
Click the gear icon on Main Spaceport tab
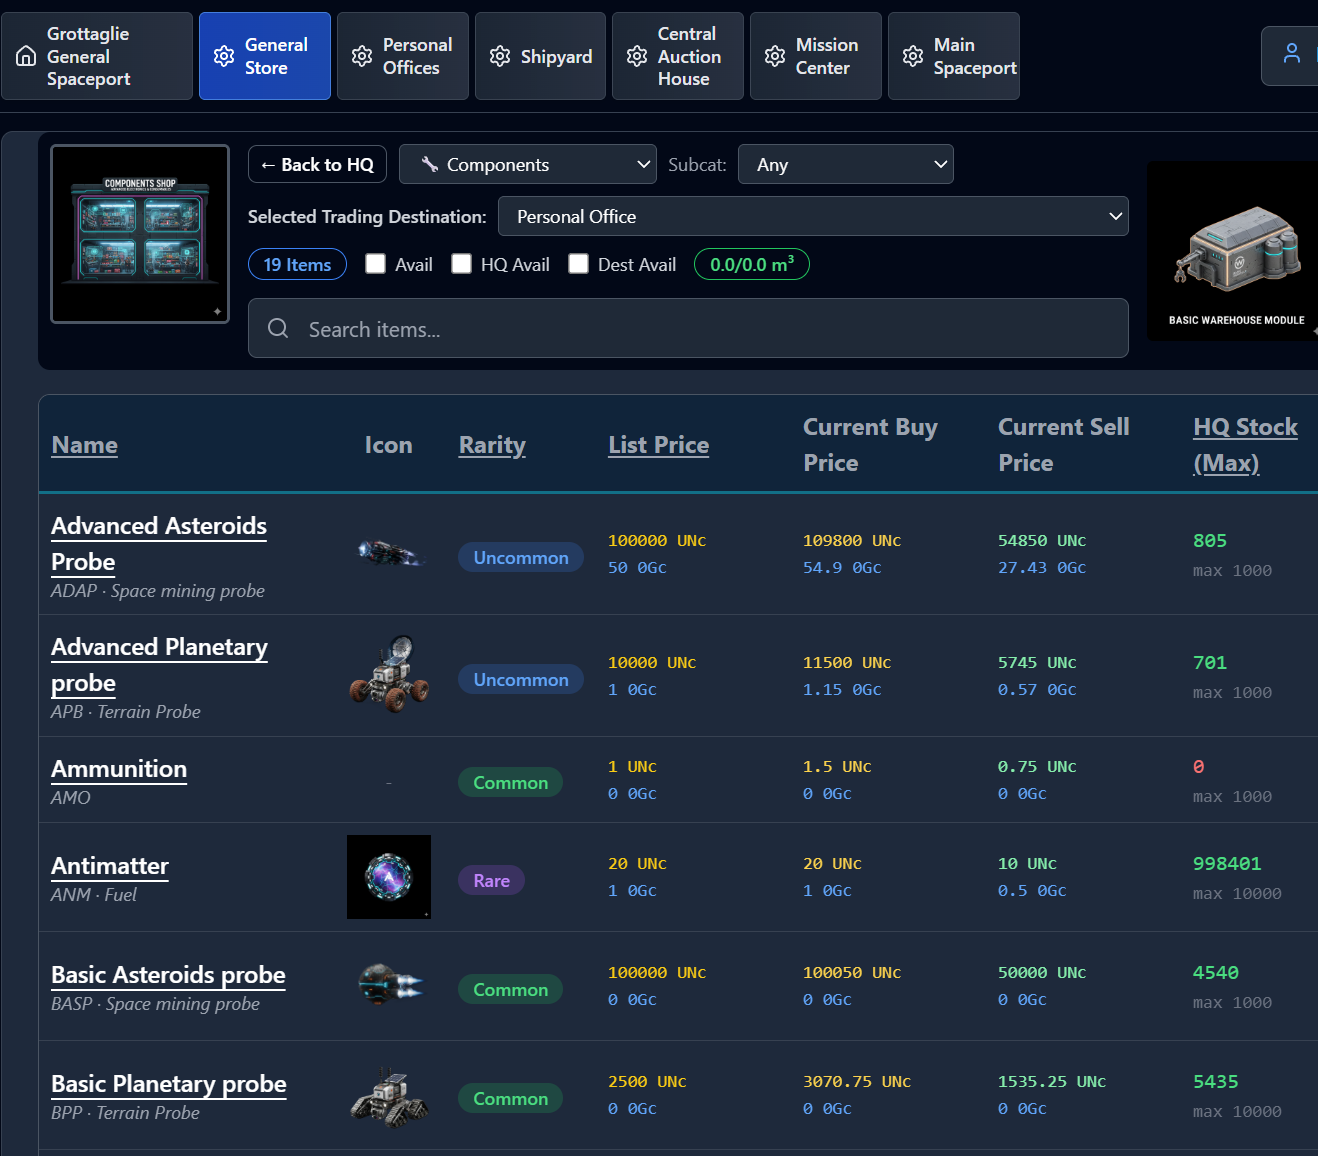pos(913,56)
